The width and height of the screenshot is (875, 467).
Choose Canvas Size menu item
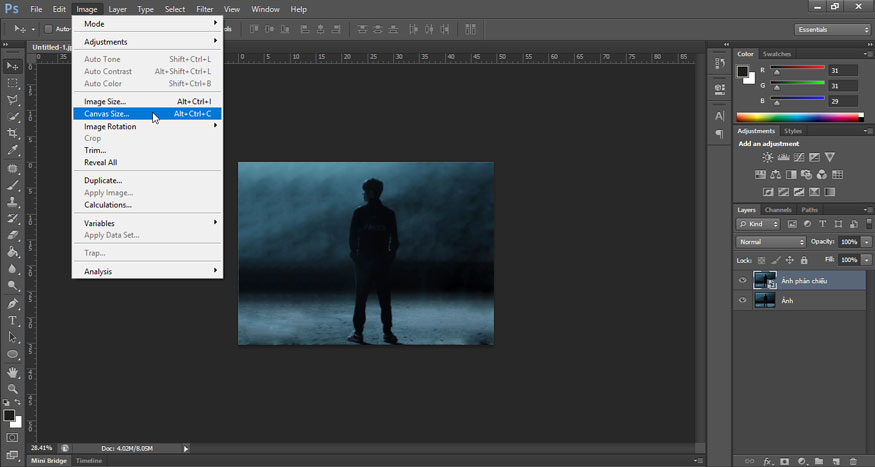click(x=147, y=114)
